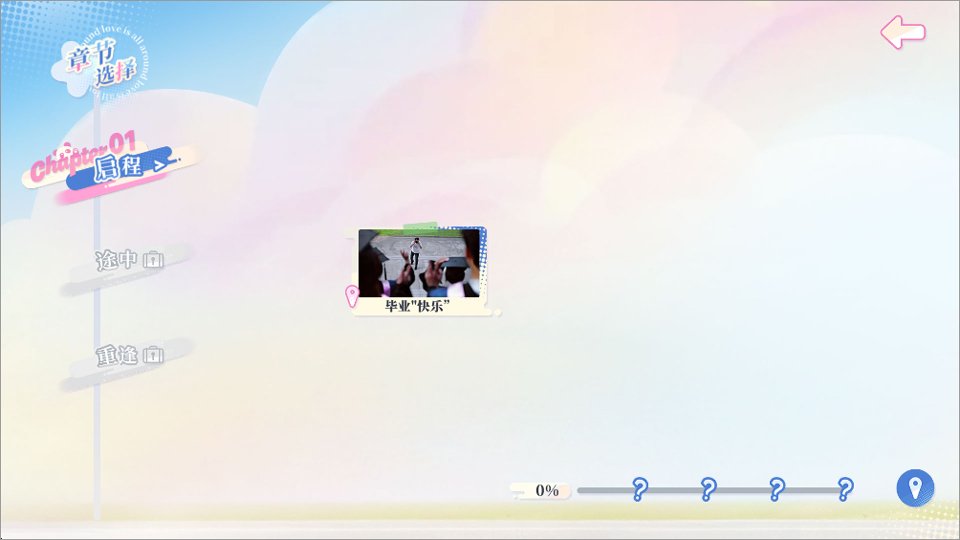Click the first question mark reward marker

(639, 489)
